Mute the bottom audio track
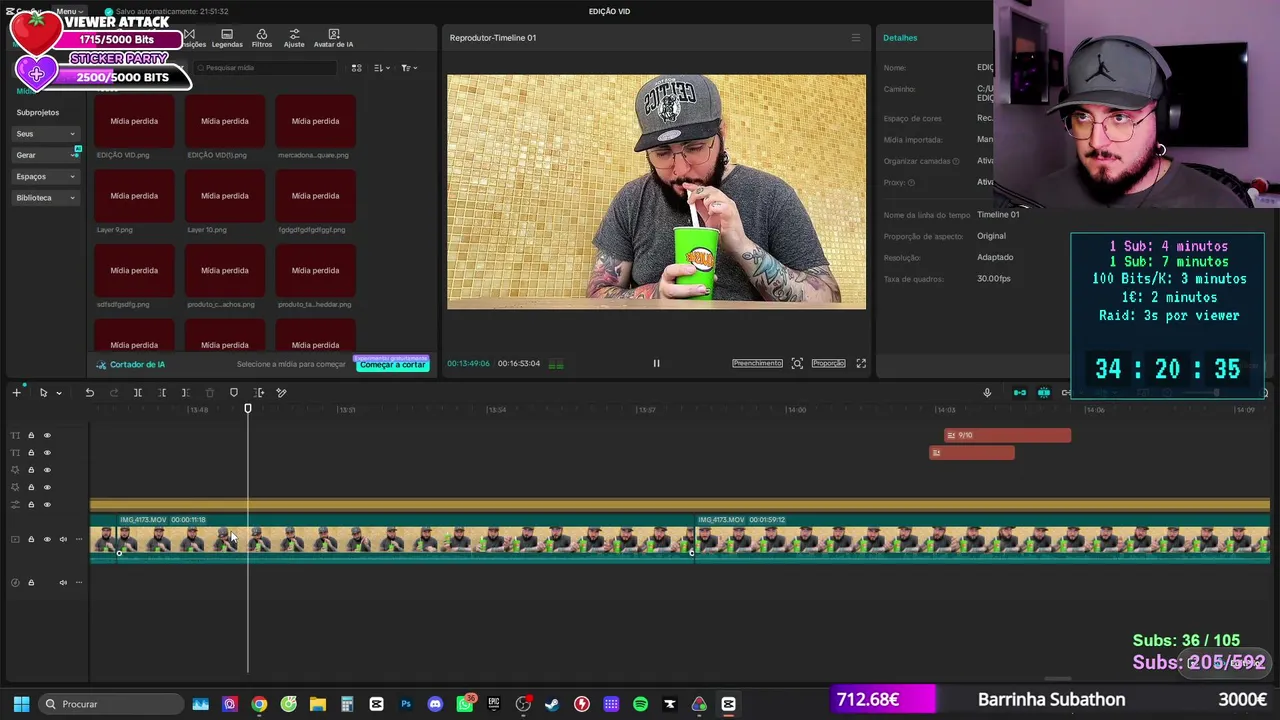Screen dimensions: 1280x720 (63, 583)
